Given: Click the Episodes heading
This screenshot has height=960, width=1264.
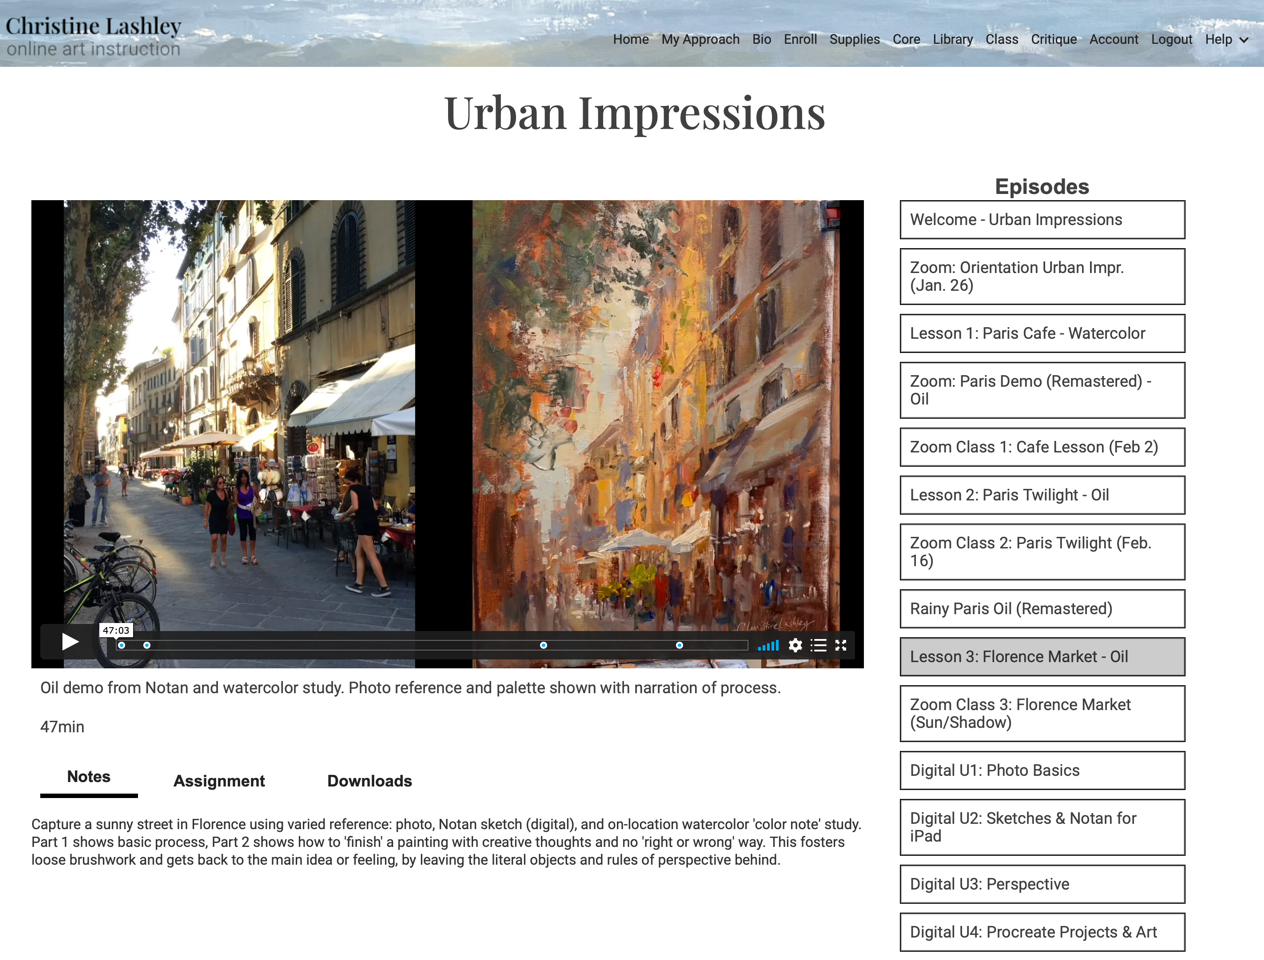Looking at the screenshot, I should click(x=1042, y=187).
